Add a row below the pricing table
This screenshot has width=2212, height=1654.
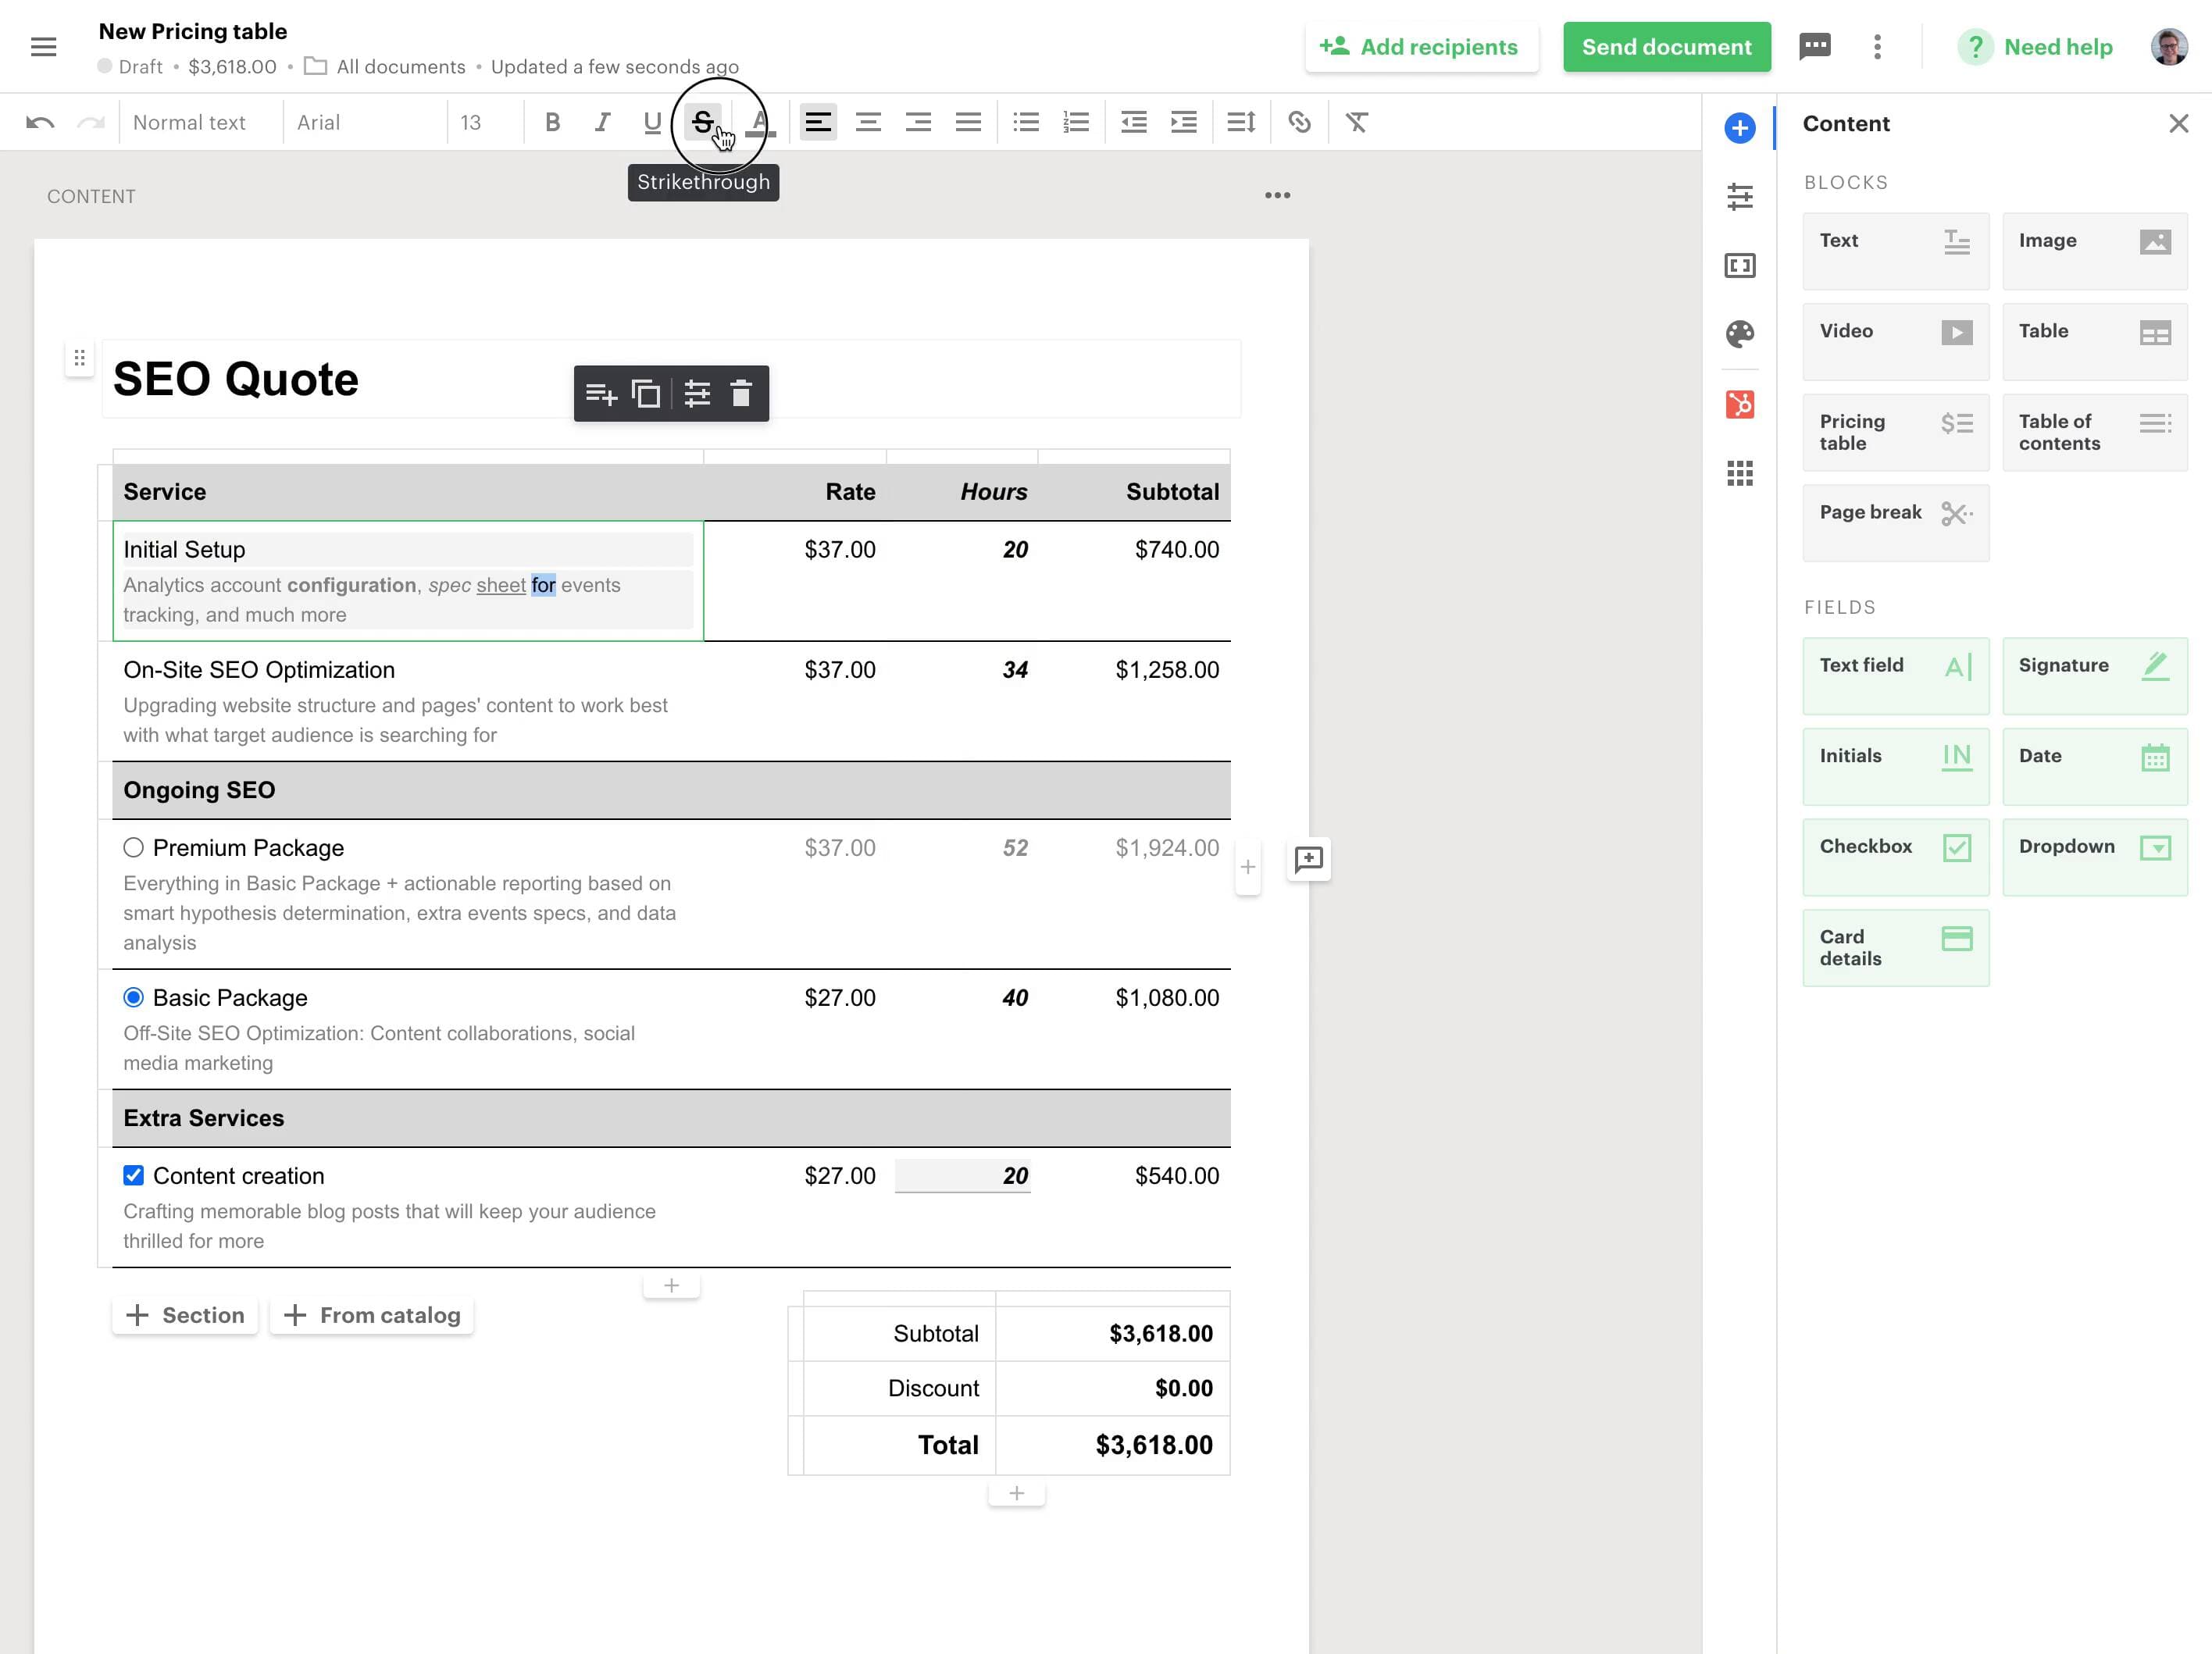click(671, 1286)
